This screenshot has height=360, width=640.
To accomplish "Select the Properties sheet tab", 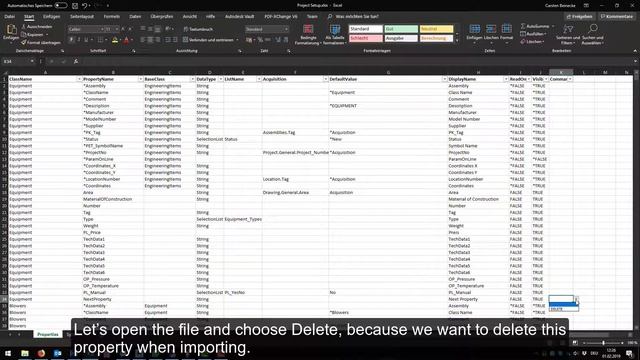I will click(x=48, y=334).
